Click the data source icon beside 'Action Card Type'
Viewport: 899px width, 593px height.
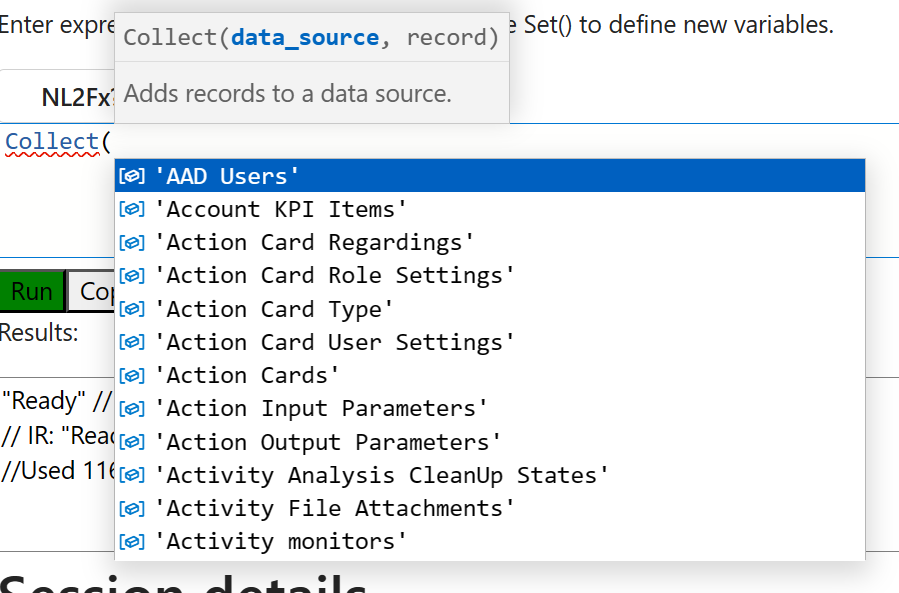pyautogui.click(x=131, y=308)
